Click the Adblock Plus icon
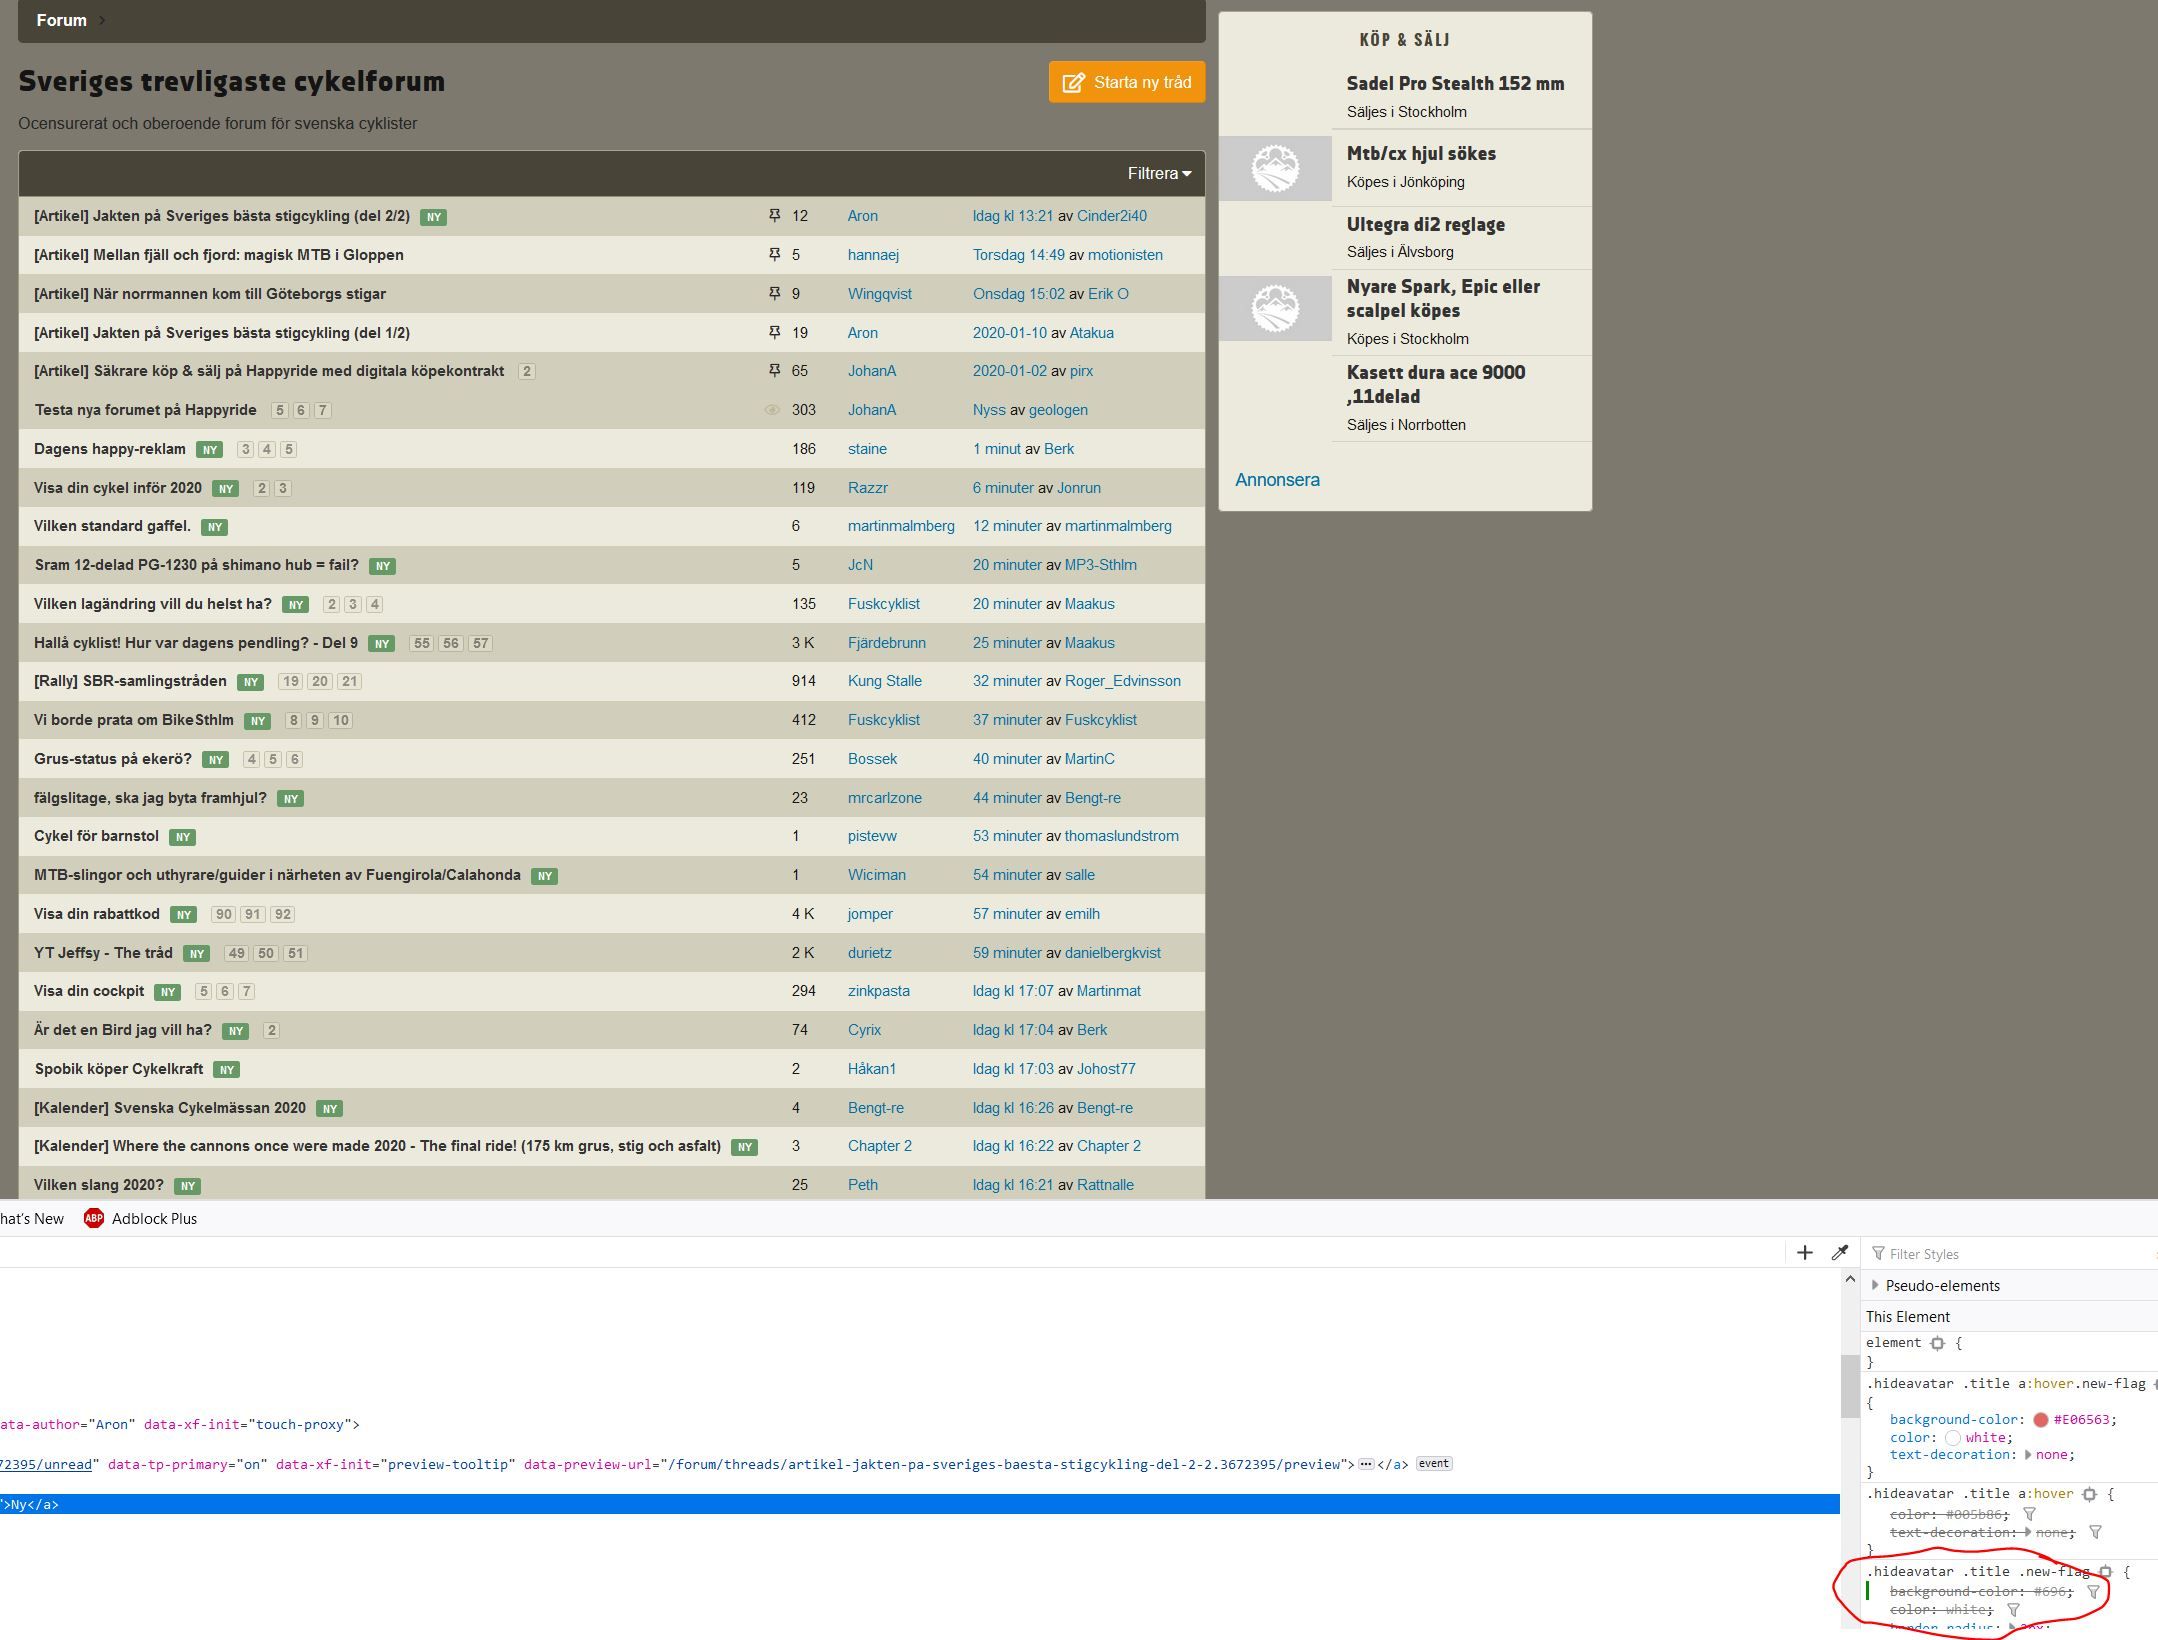 point(93,1218)
